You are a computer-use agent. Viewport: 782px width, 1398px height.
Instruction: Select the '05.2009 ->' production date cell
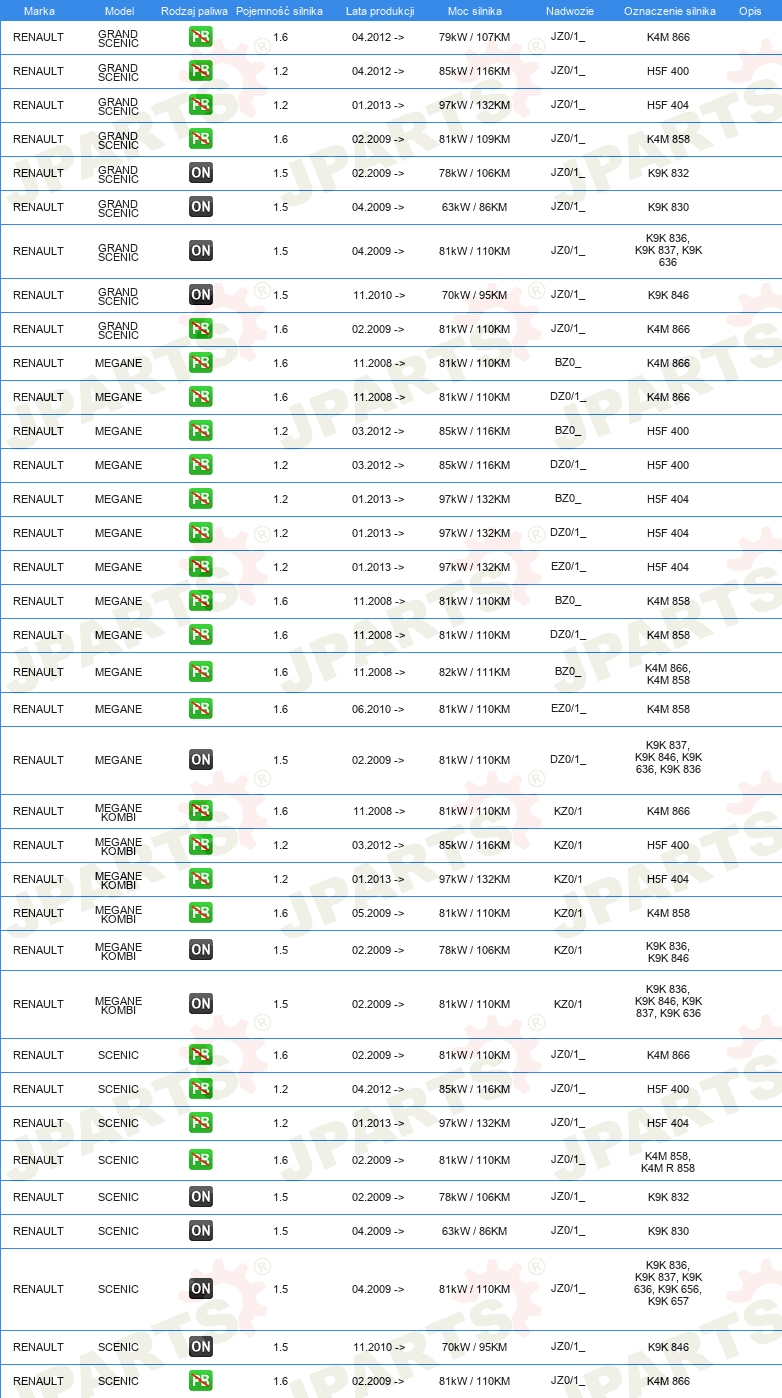pyautogui.click(x=378, y=913)
